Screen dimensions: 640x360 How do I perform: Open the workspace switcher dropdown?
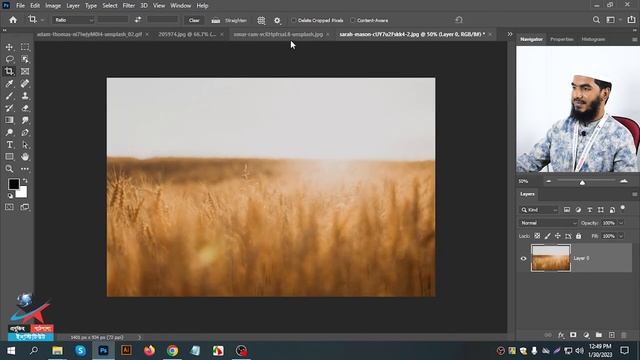click(x=613, y=20)
